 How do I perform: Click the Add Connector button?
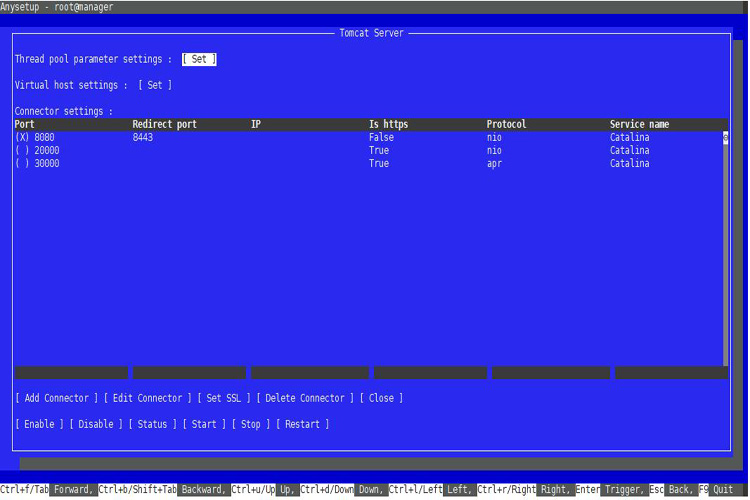(x=56, y=398)
